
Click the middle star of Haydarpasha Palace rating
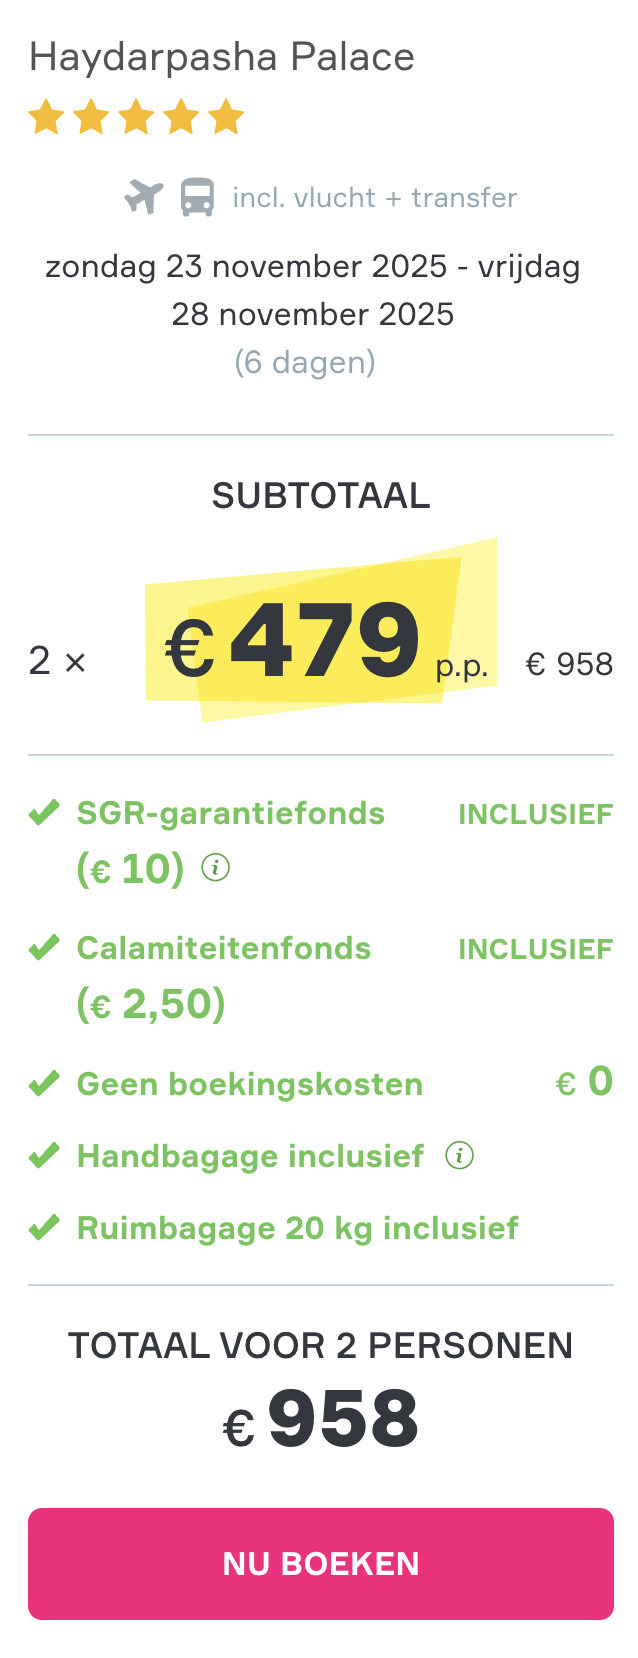(x=136, y=116)
